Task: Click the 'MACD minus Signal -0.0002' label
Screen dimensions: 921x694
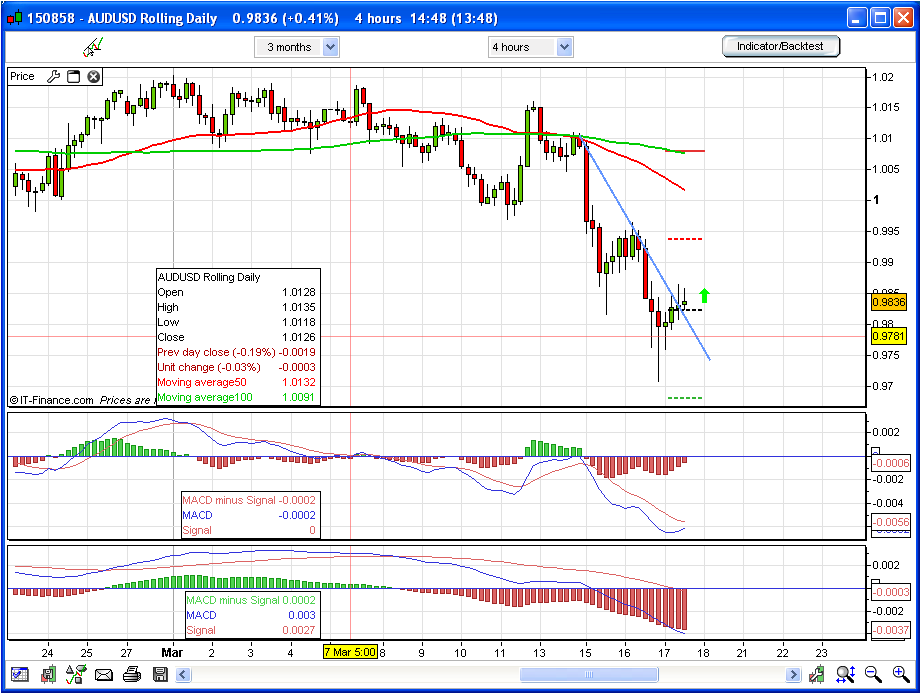Action: (249, 500)
